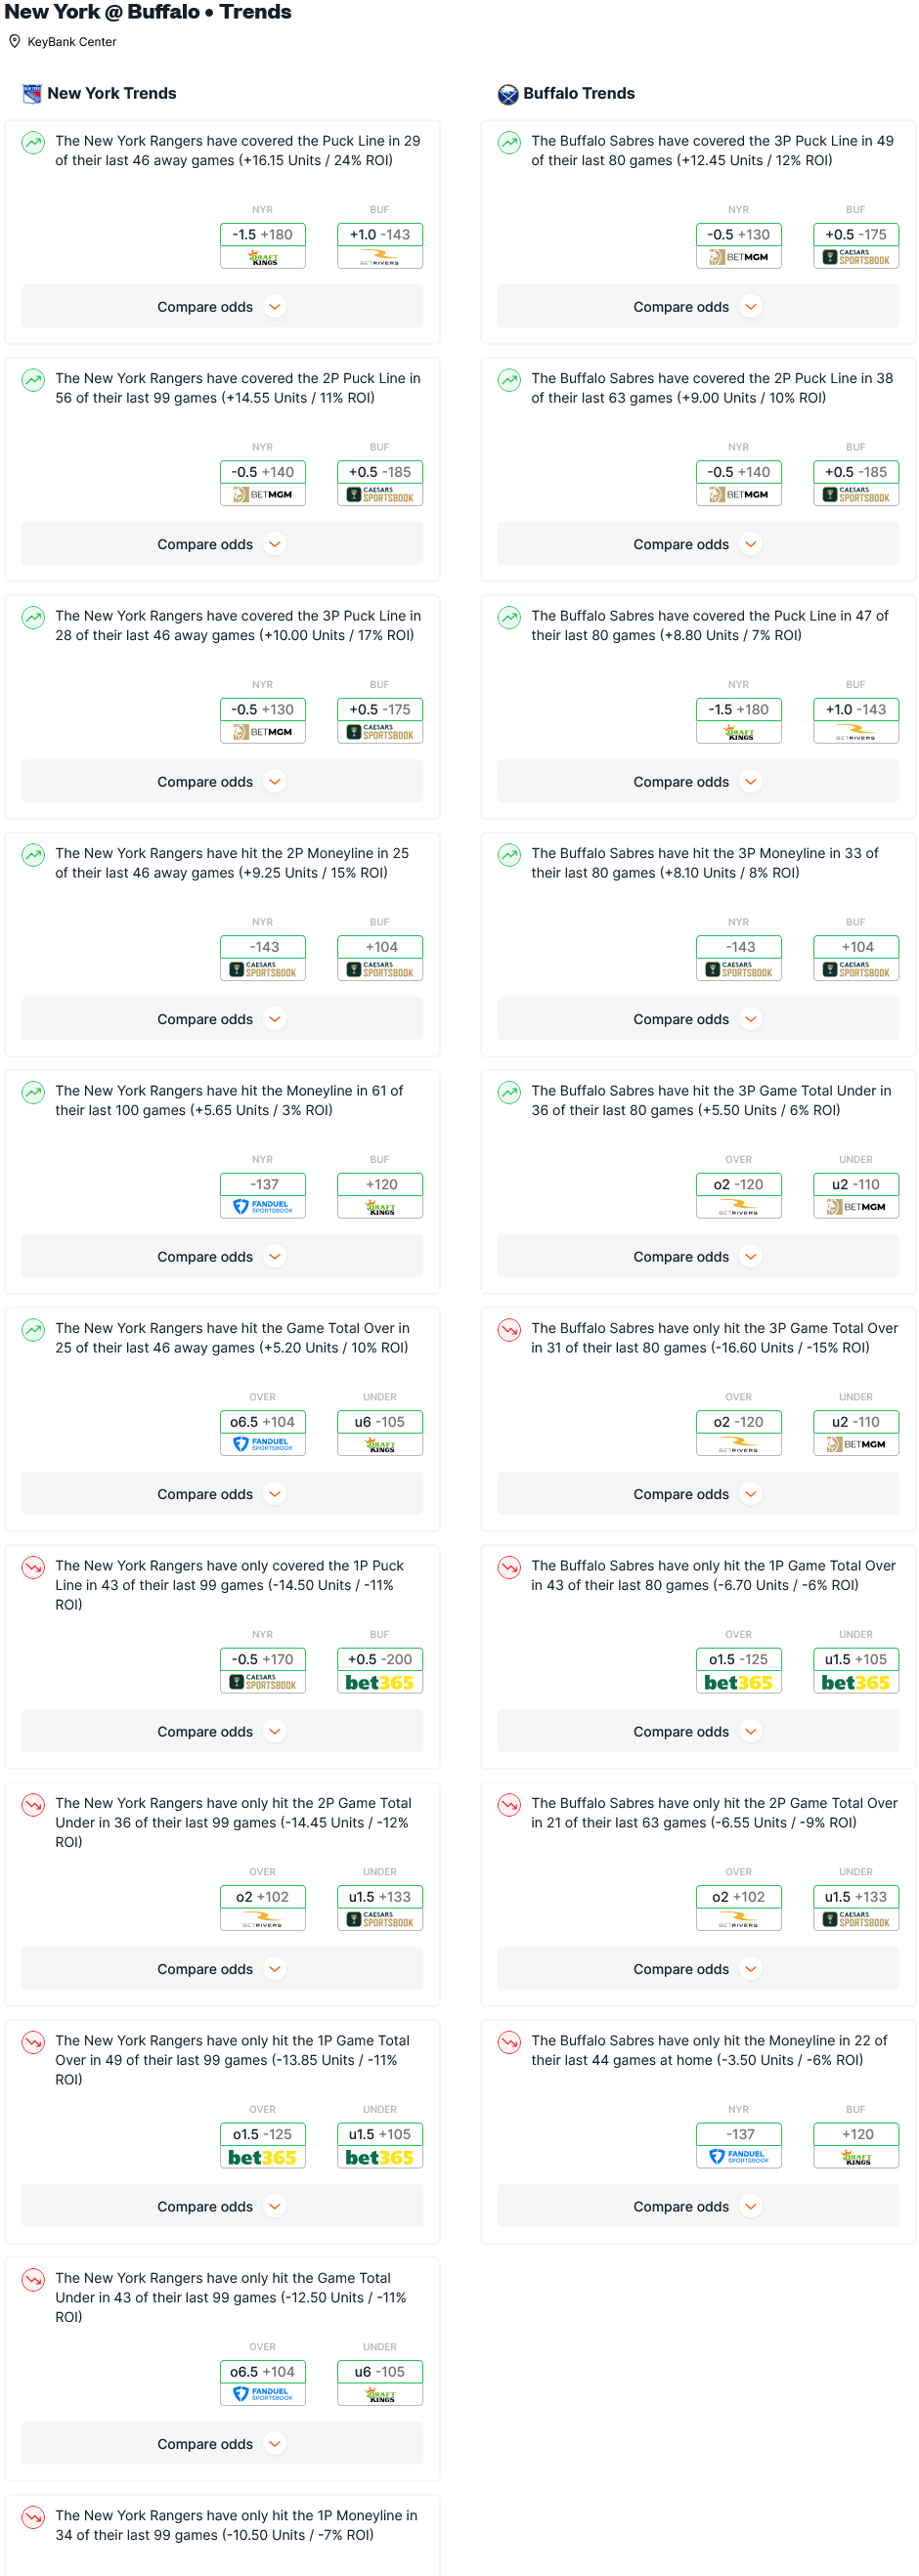Click Caesars logo under the -0.5 +170 odds
Image resolution: width=919 pixels, height=2576 pixels.
(262, 1683)
